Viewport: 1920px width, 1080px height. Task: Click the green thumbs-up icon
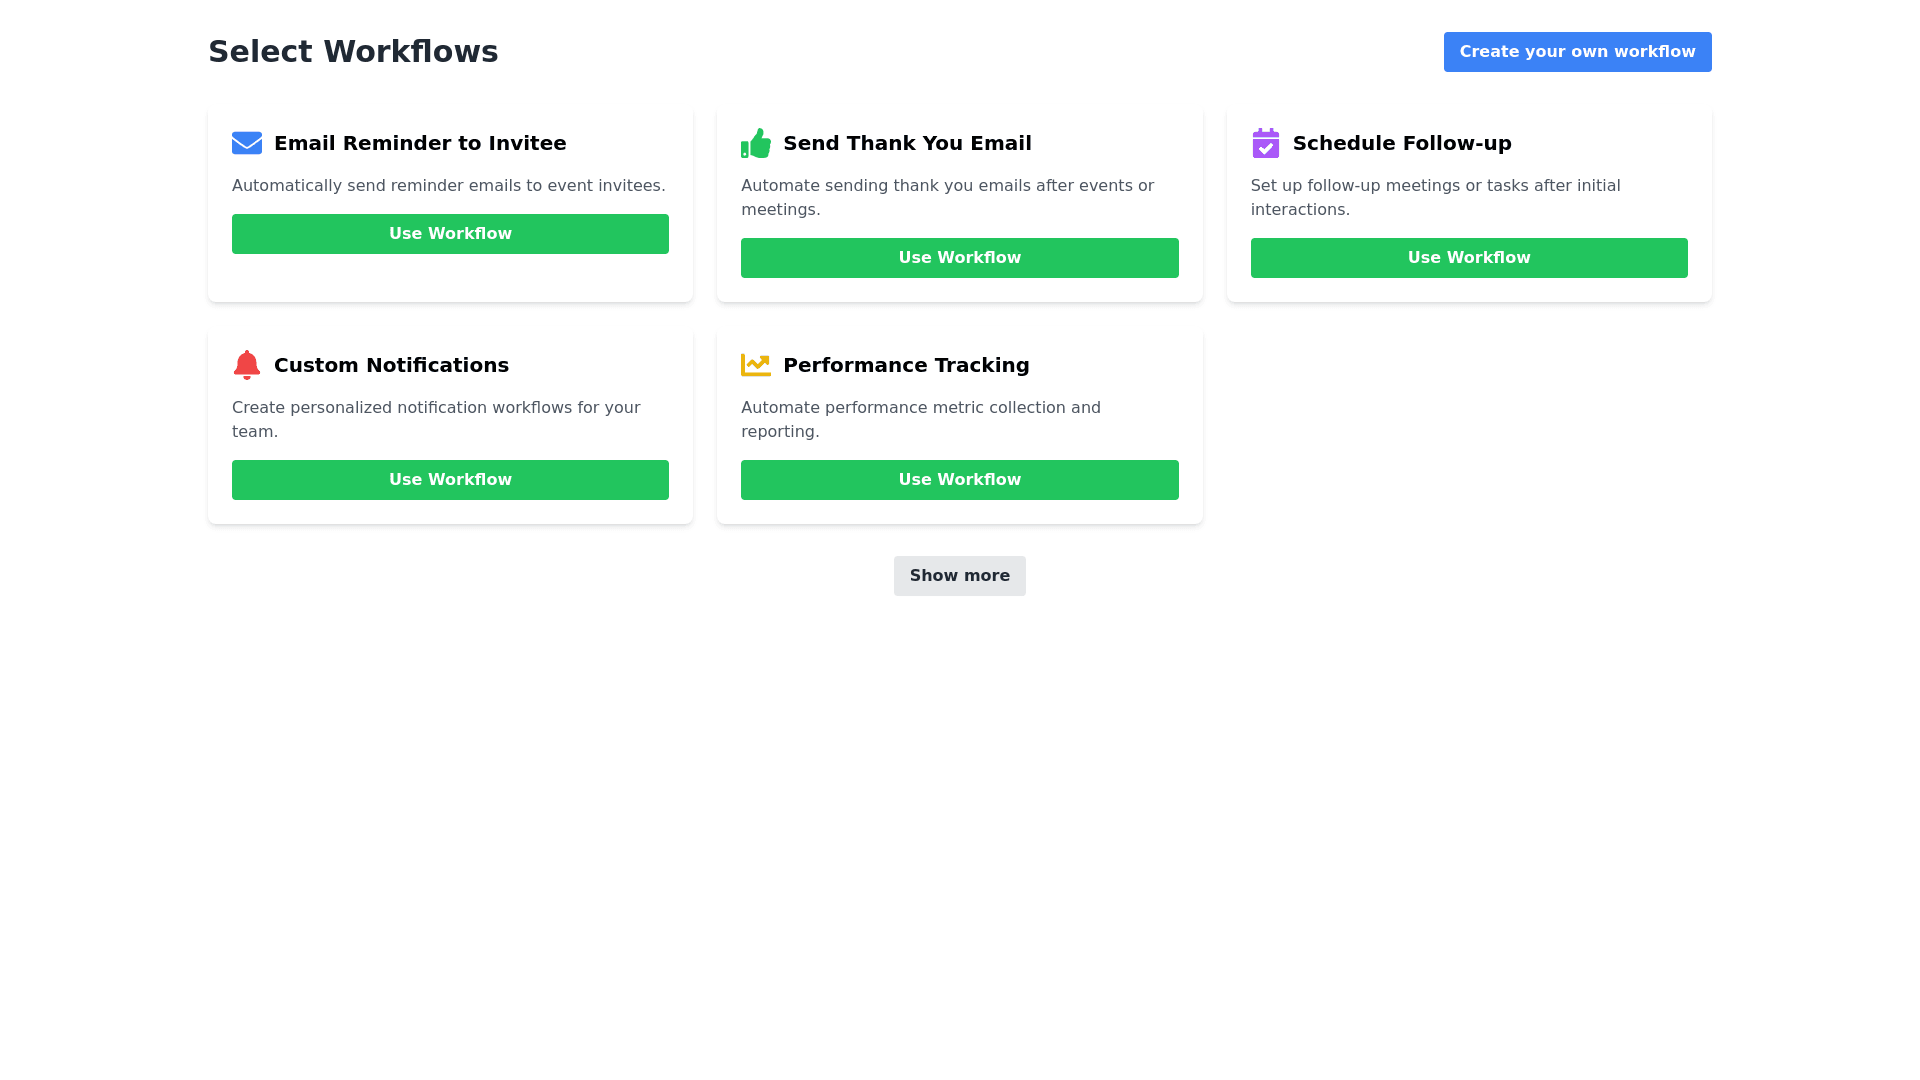756,143
